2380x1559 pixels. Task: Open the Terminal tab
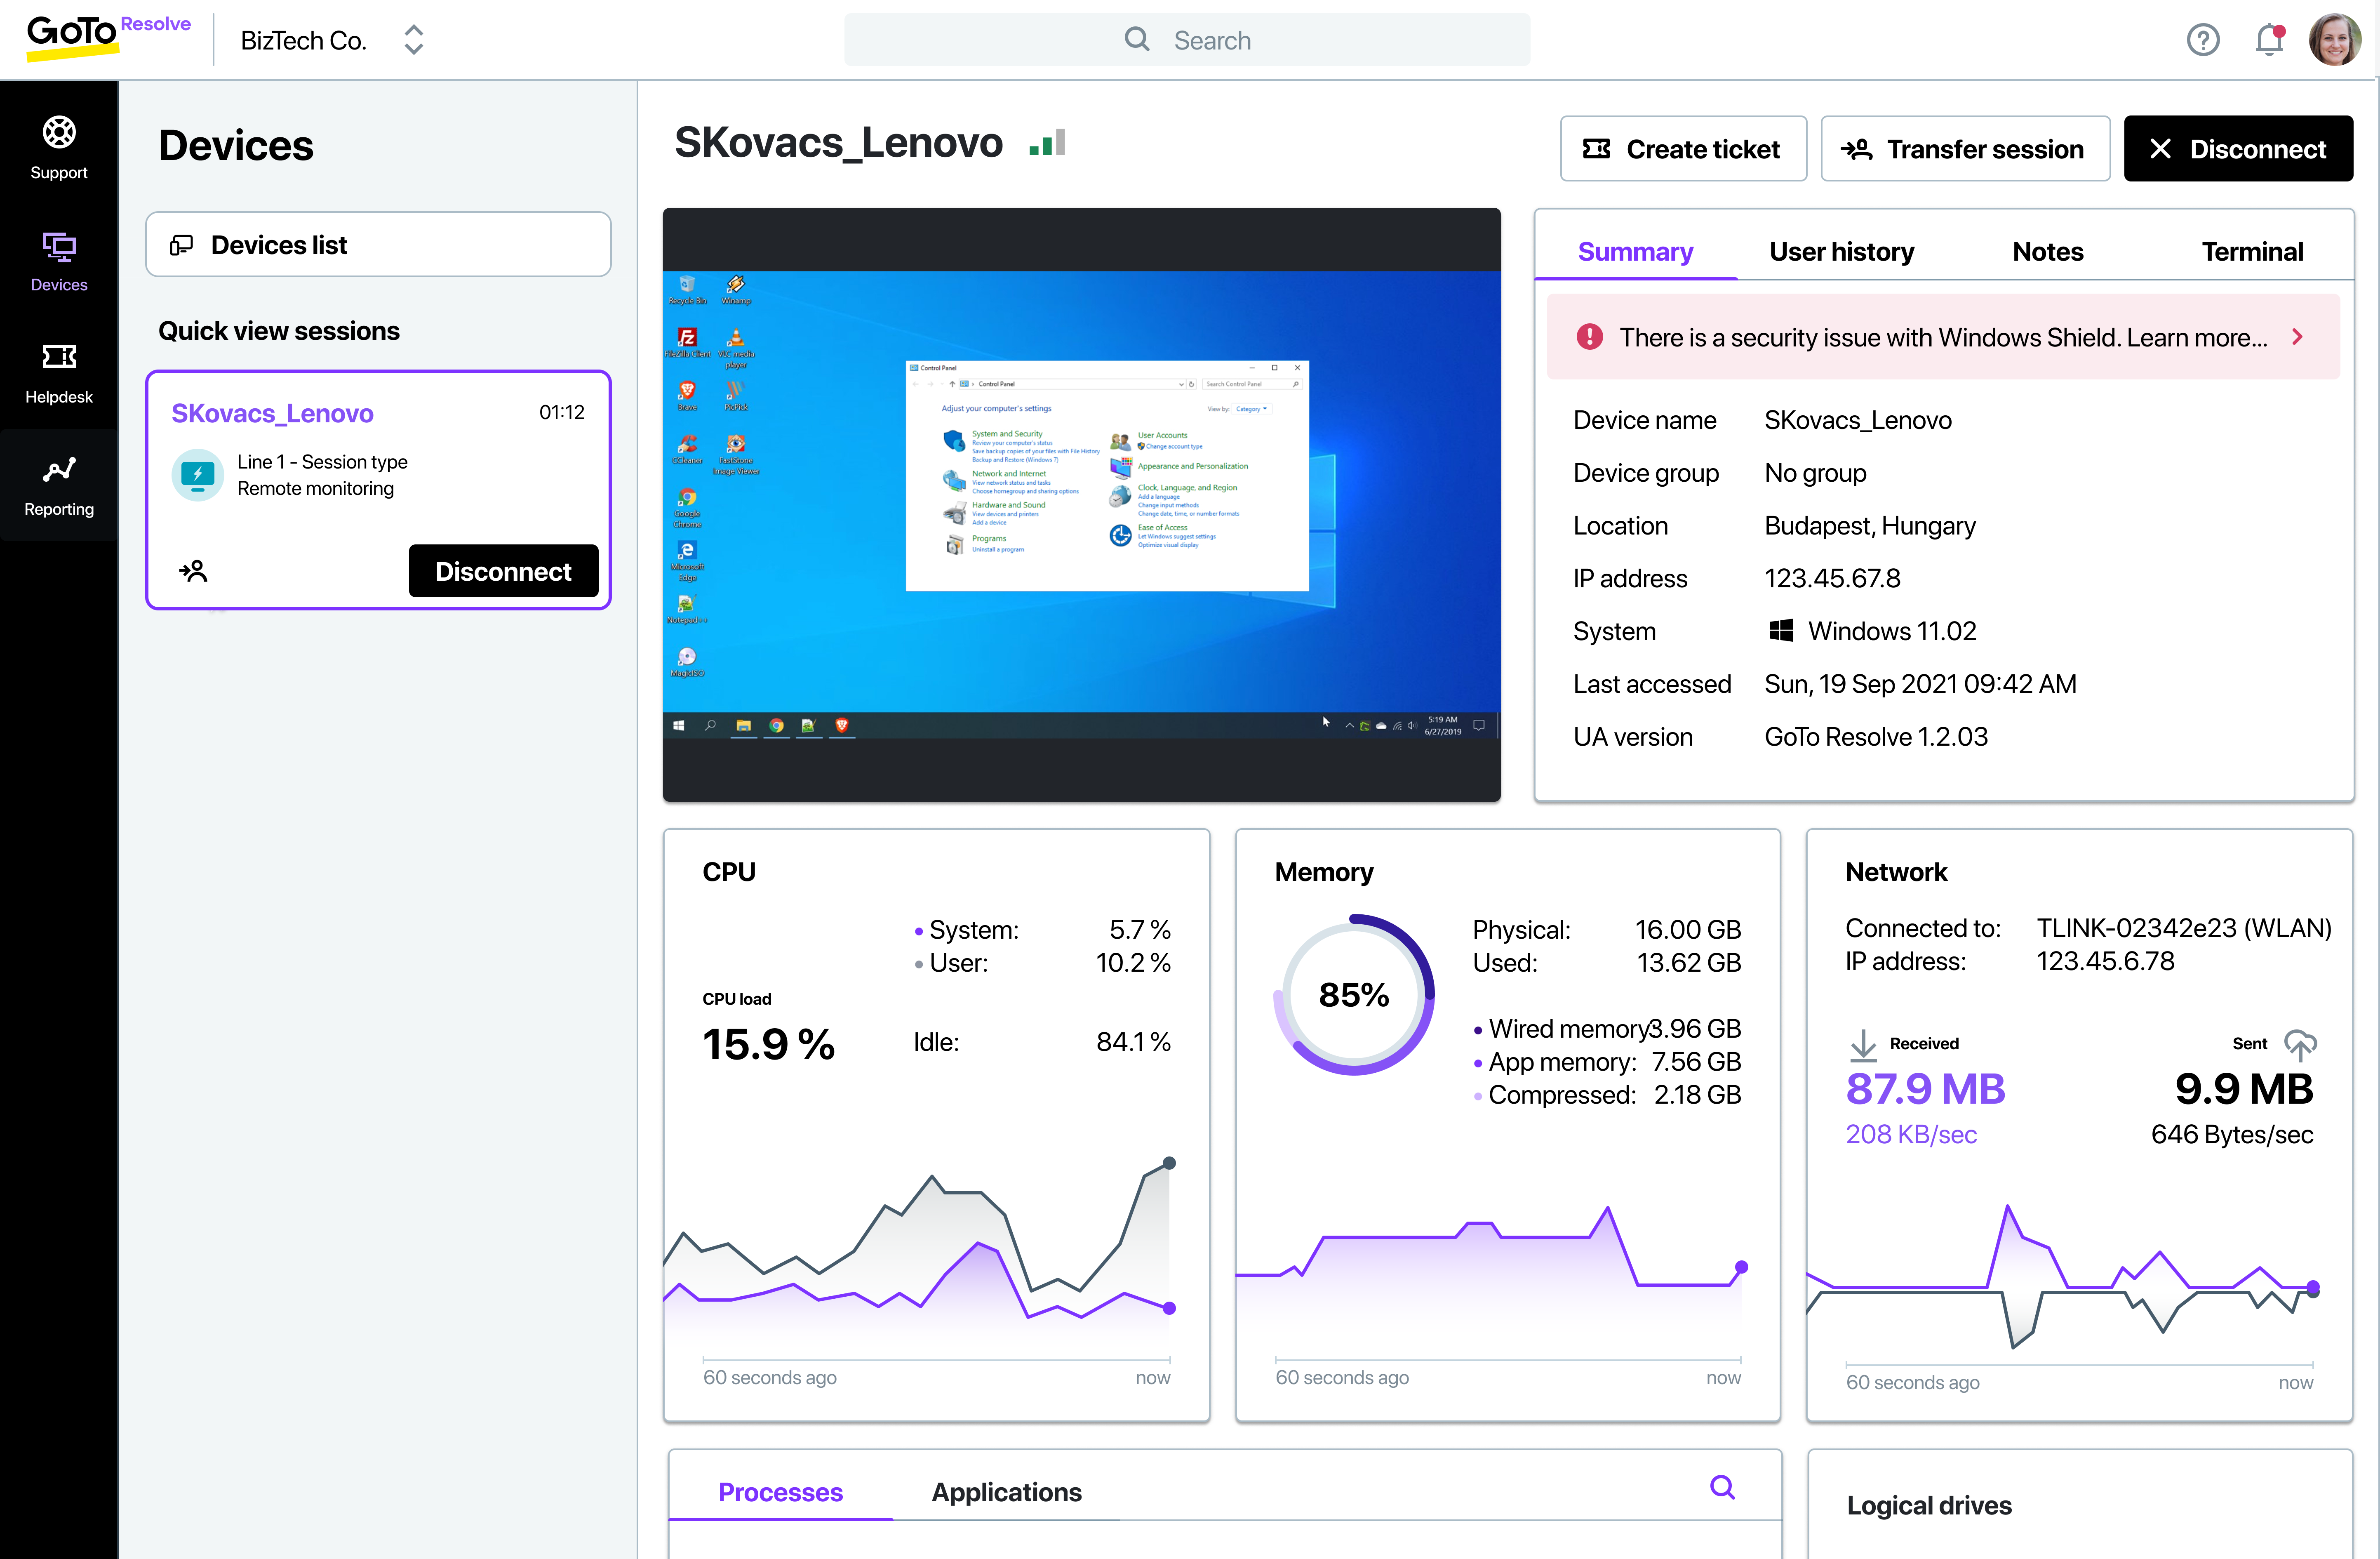(x=2252, y=252)
